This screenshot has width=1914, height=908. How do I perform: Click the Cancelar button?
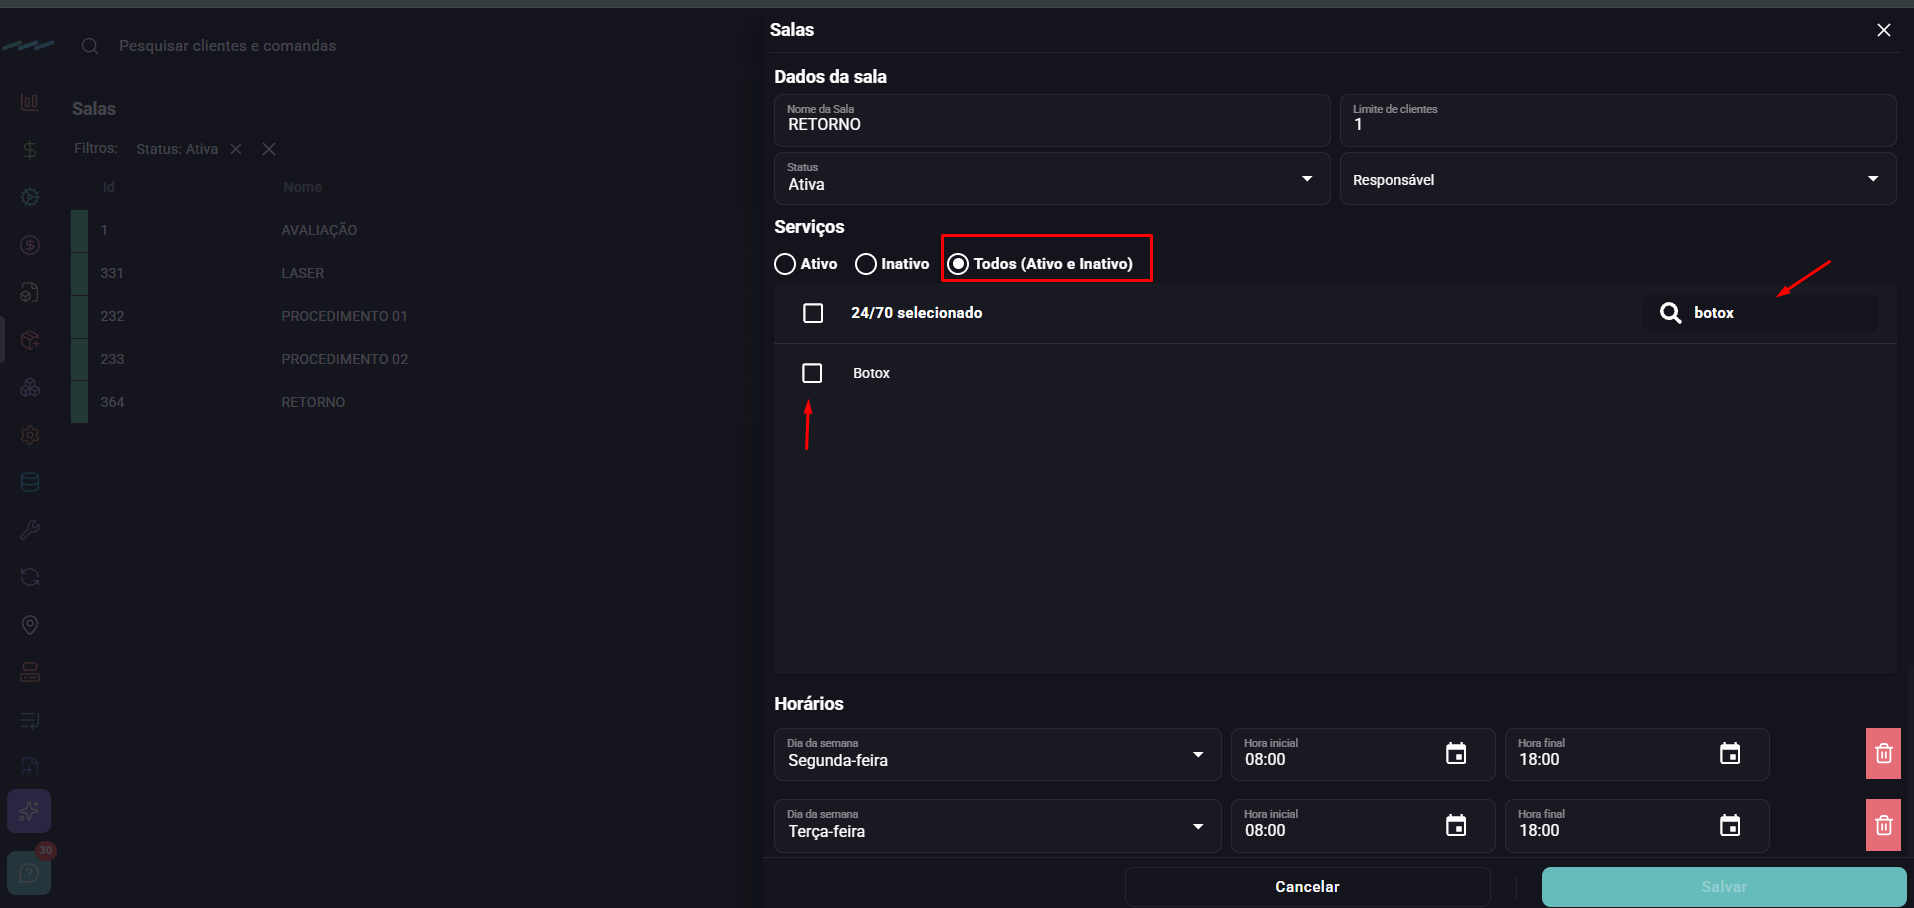[1307, 887]
